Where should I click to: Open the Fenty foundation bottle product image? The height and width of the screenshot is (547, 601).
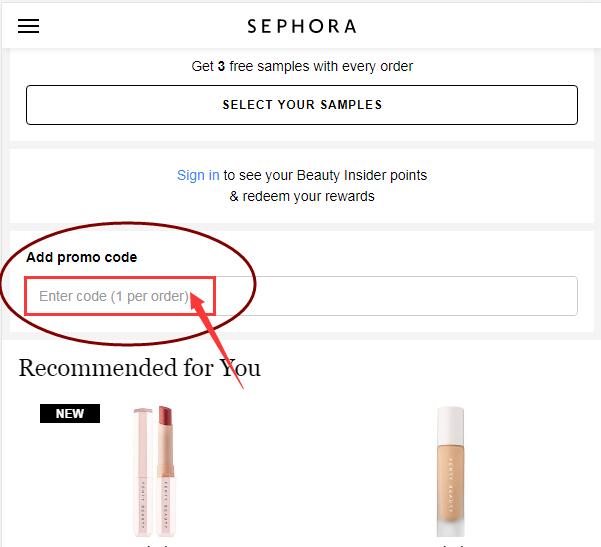pos(451,471)
